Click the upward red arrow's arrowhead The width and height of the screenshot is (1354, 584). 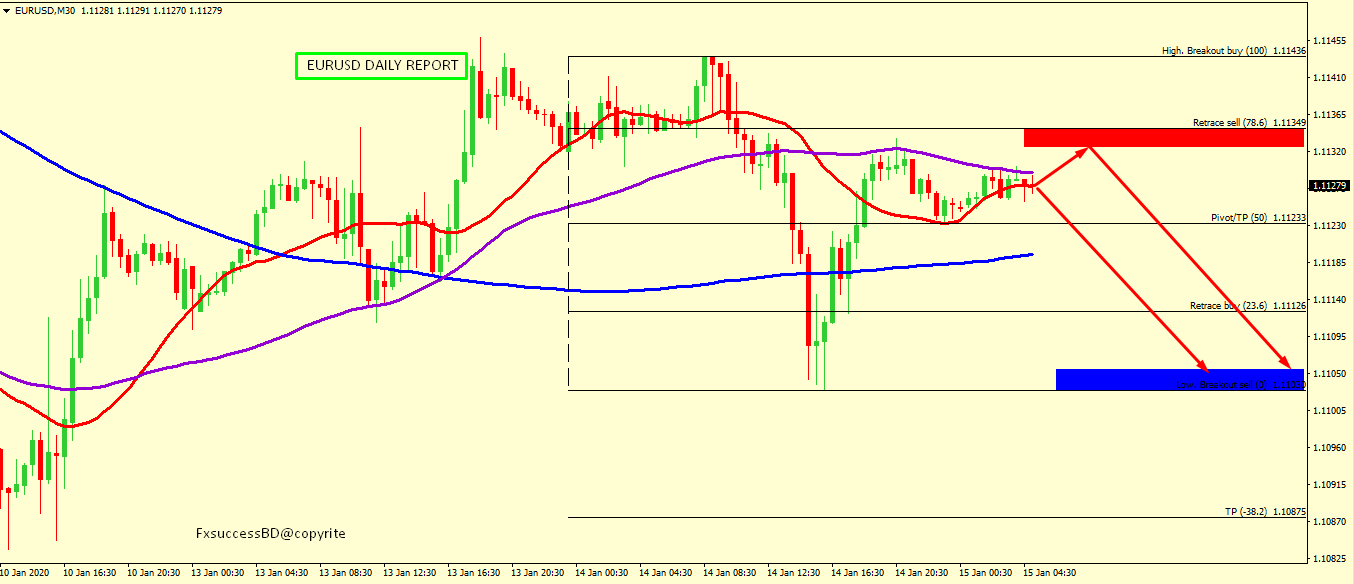(x=1085, y=150)
